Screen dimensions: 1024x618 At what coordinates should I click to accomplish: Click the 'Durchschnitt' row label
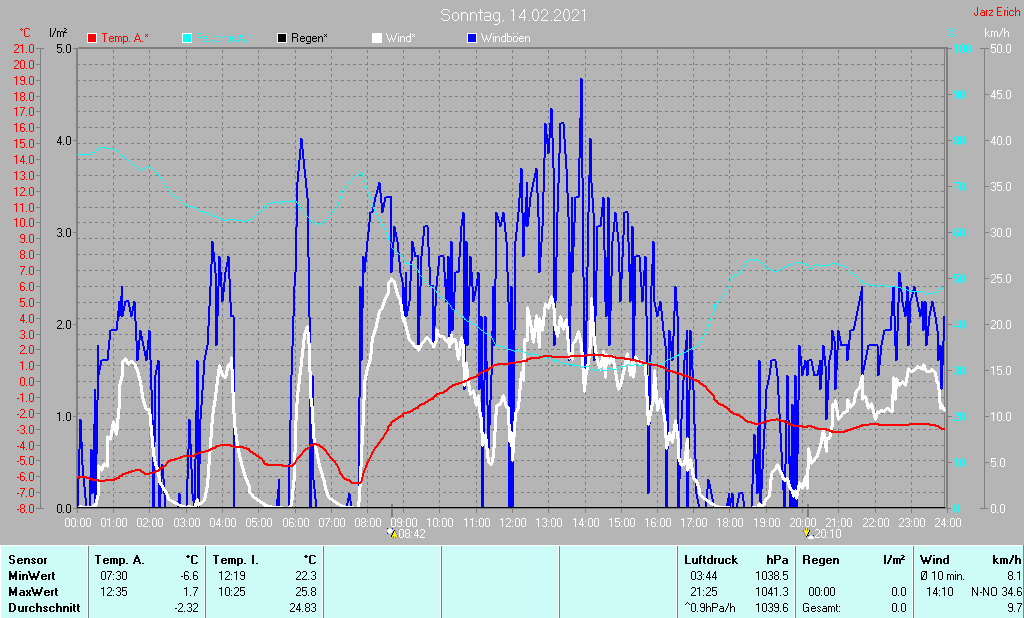44,608
